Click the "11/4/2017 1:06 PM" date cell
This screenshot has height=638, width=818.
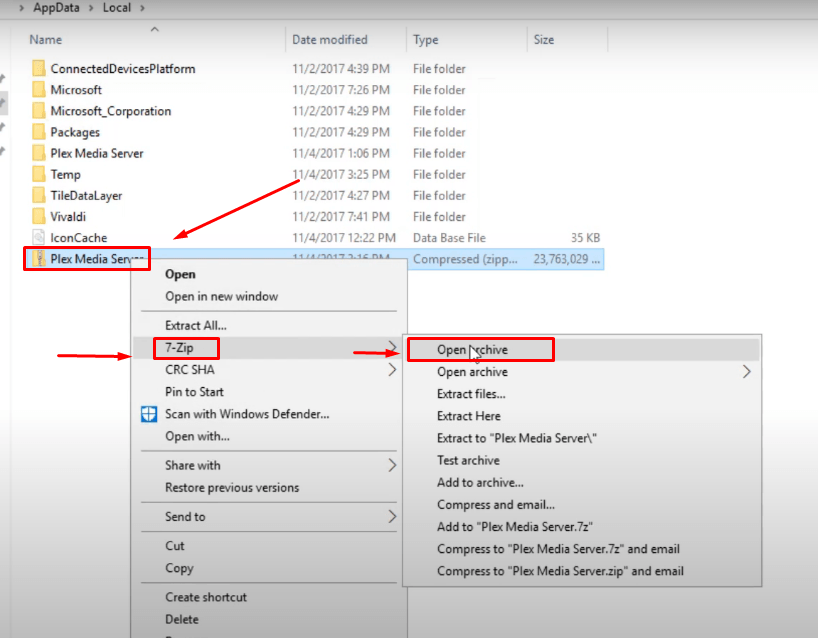click(x=341, y=153)
